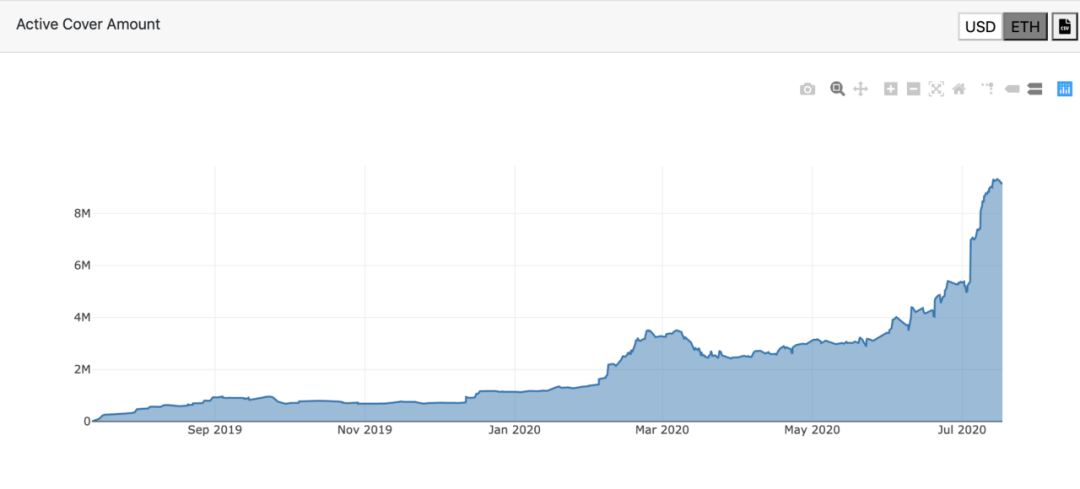Screen dimensions: 1080x489
Task: Click the 'Jul 2020' x-axis label
Action: point(962,430)
